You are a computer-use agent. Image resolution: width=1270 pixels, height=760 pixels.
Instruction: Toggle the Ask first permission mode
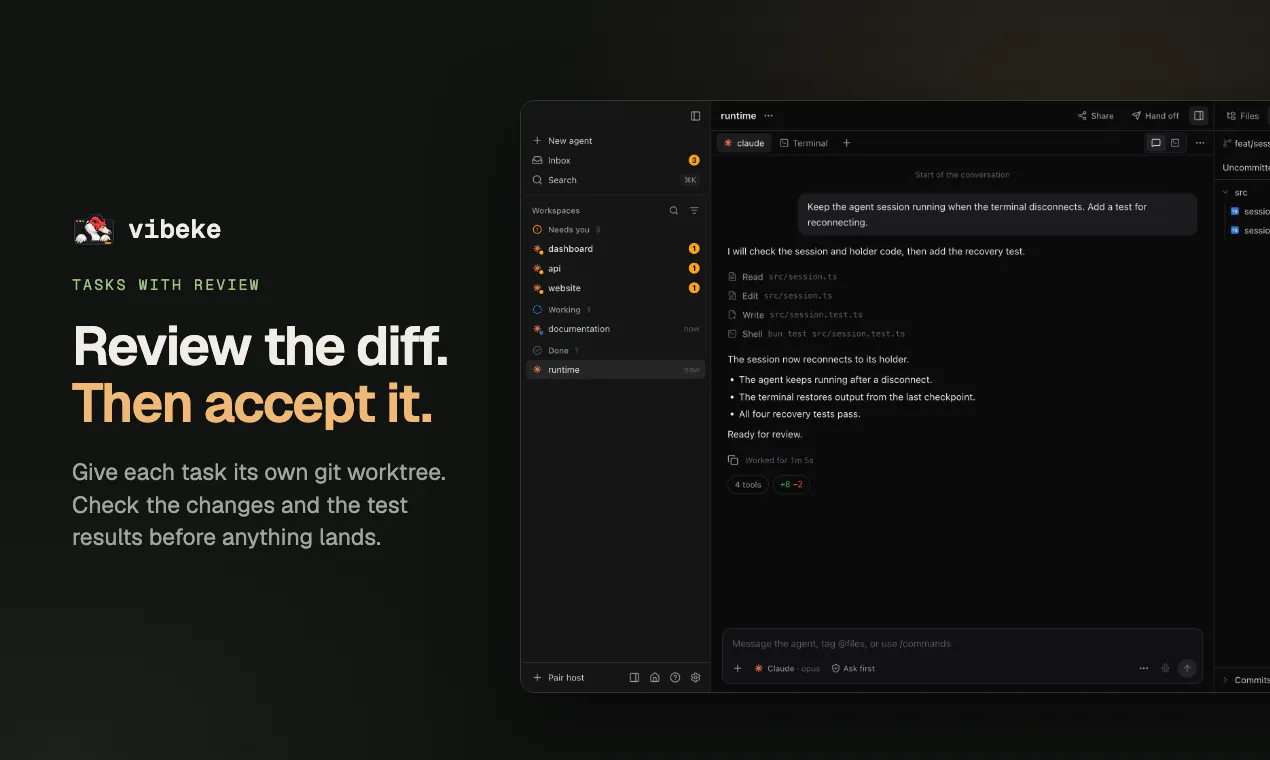click(x=853, y=668)
